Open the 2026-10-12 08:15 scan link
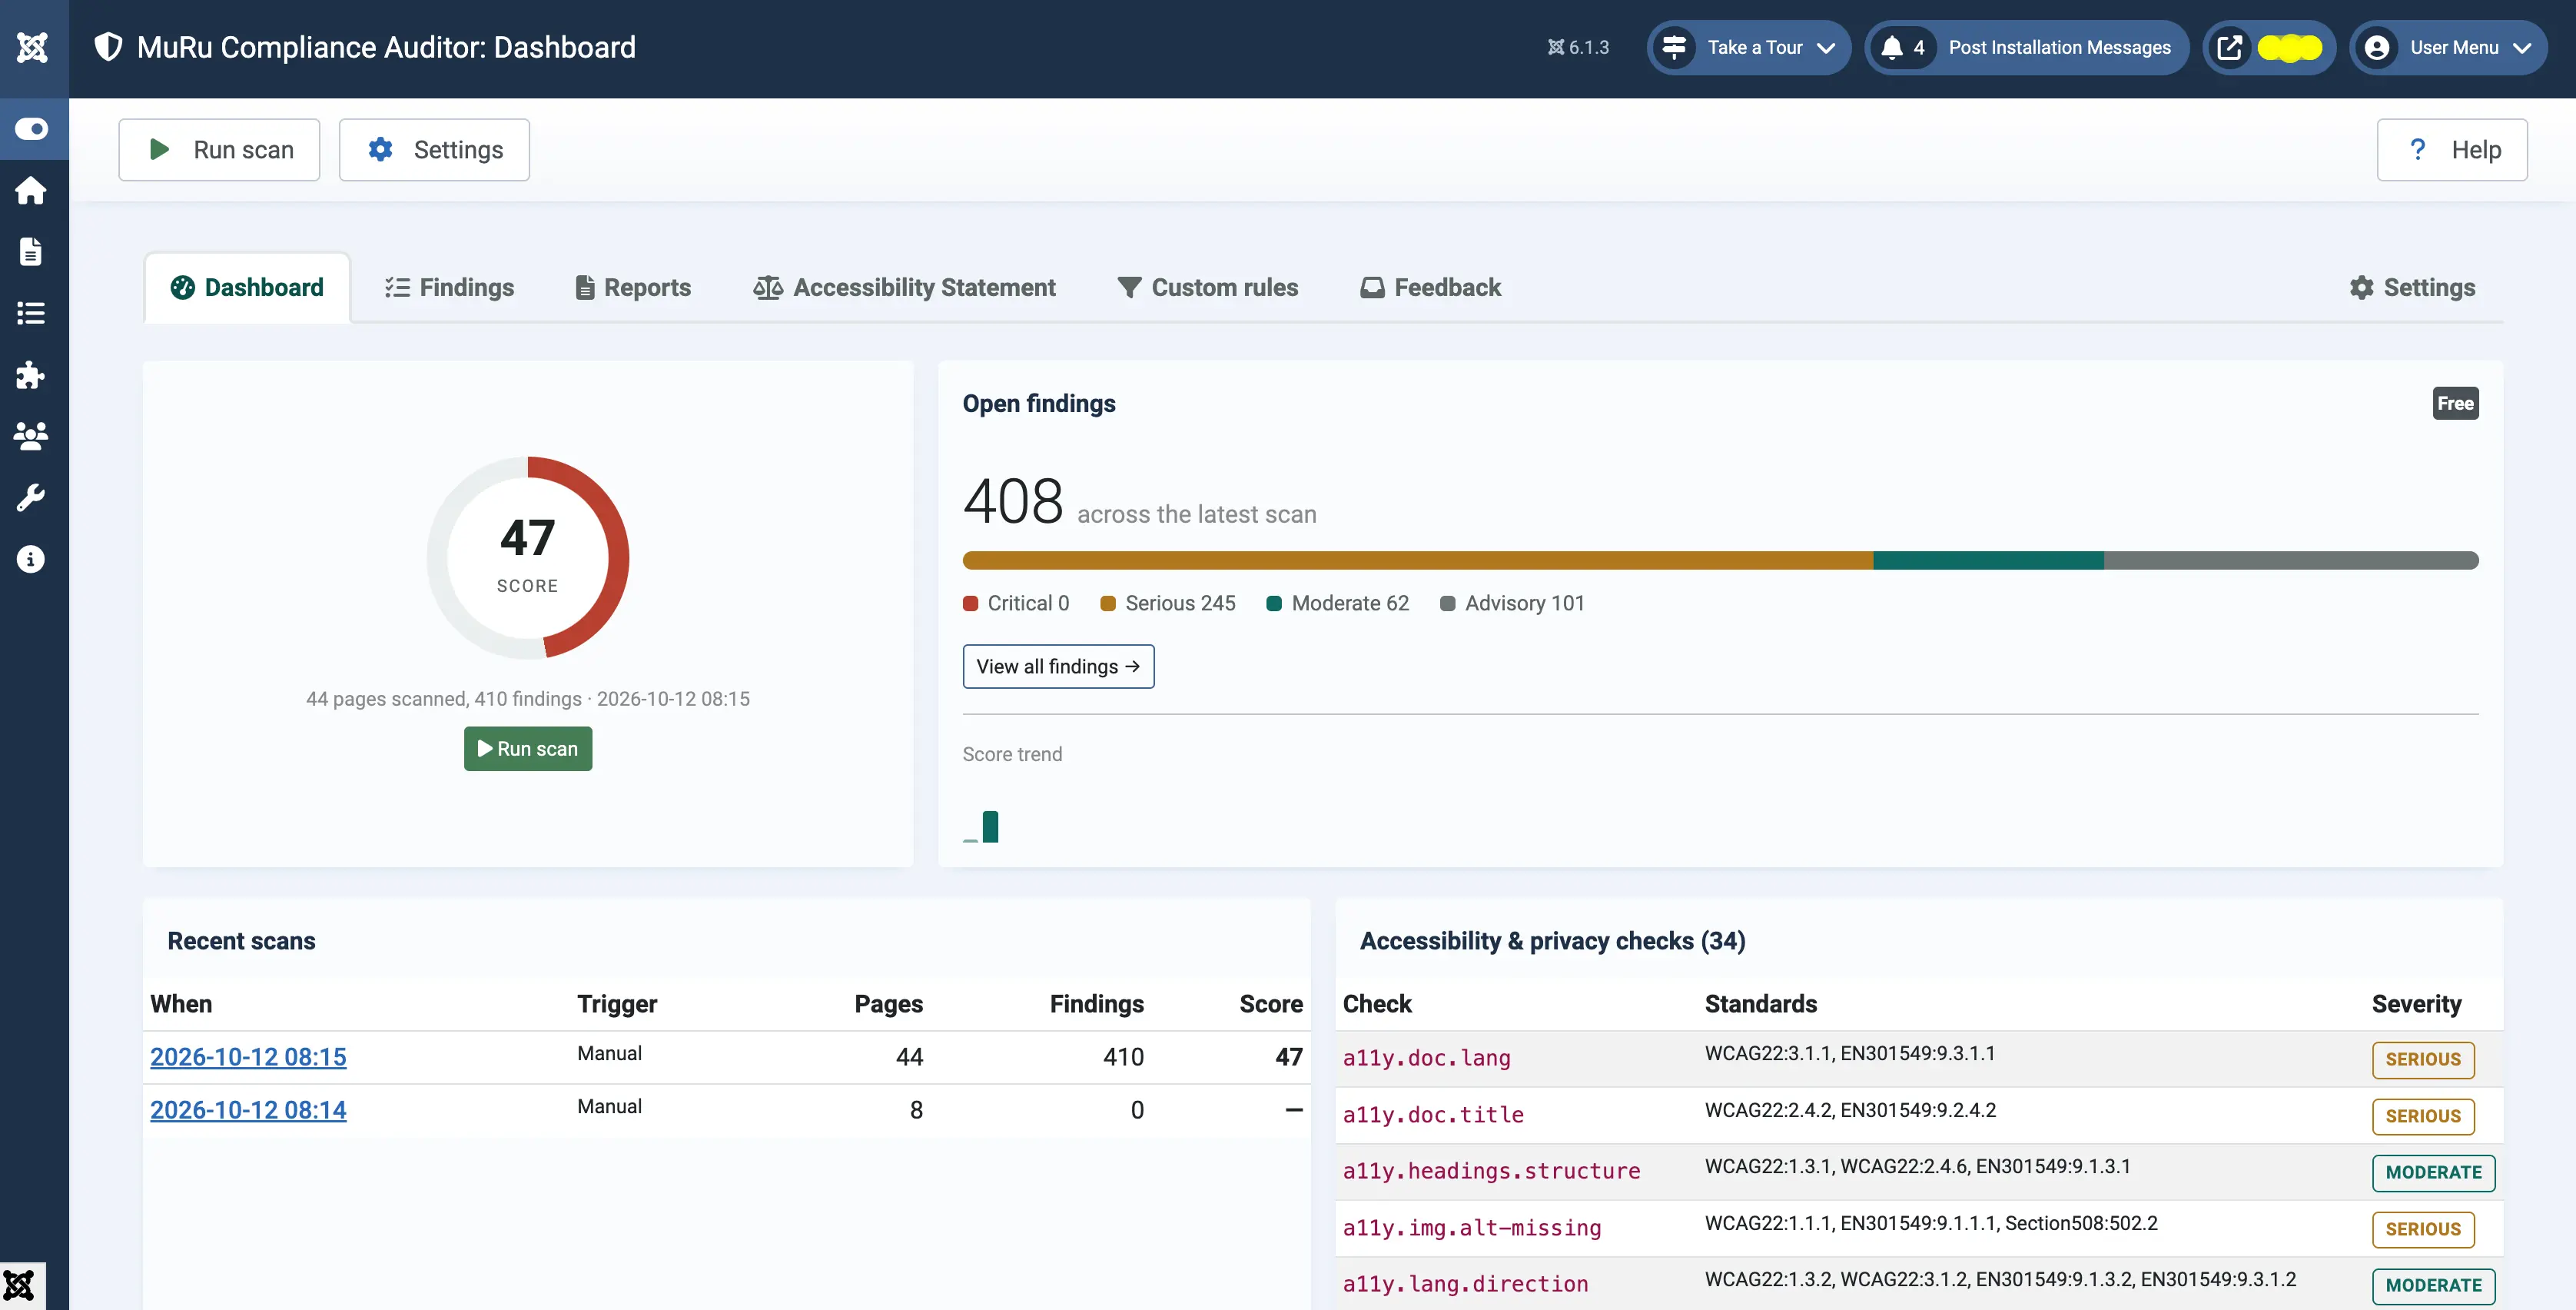The width and height of the screenshot is (2576, 1310). tap(248, 1057)
